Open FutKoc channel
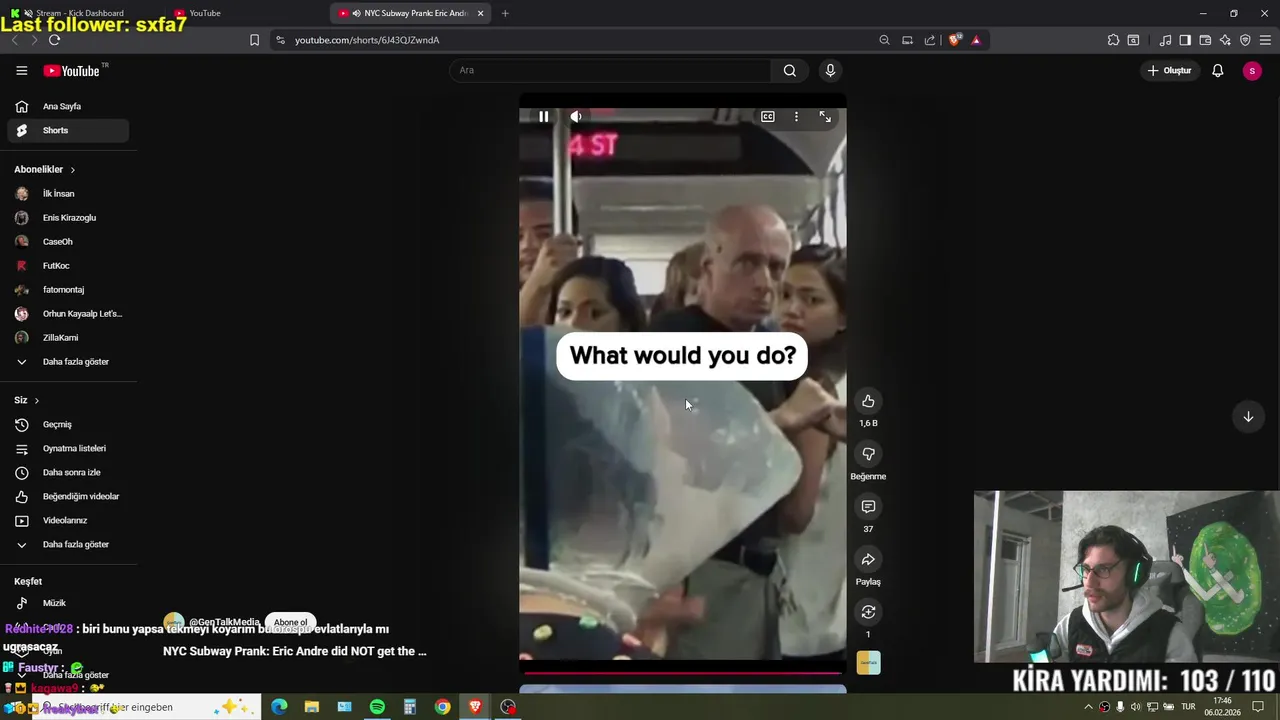Viewport: 1280px width, 720px height. click(68, 265)
